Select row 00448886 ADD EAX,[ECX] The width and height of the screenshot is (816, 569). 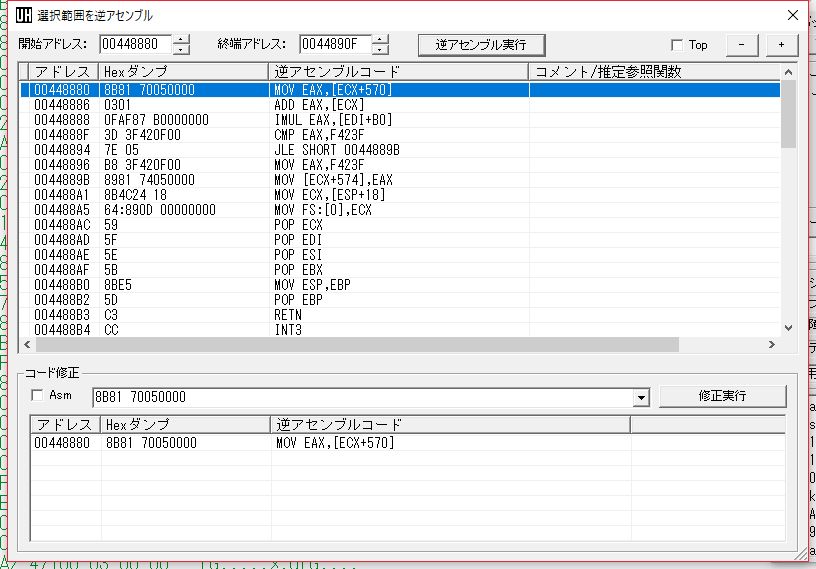pyautogui.click(x=400, y=105)
